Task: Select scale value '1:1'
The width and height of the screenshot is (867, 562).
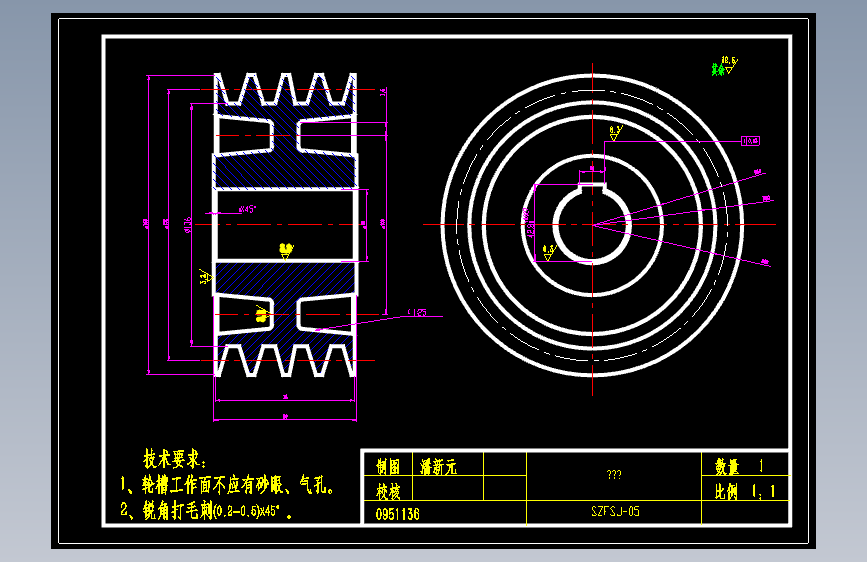Action: pyautogui.click(x=764, y=491)
